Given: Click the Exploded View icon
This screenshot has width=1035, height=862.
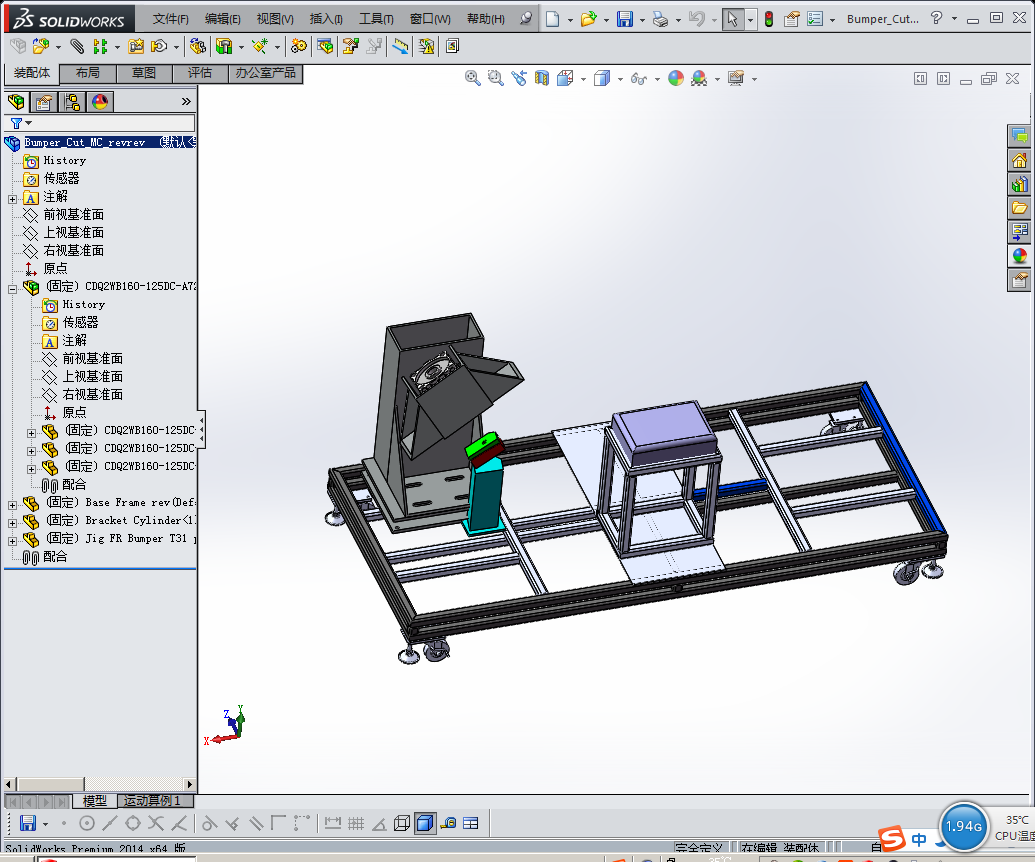Looking at the screenshot, I should tap(351, 46).
